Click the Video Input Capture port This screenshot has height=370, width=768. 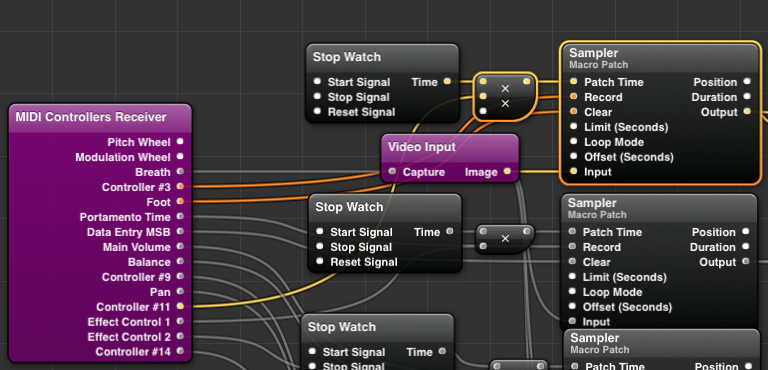[392, 172]
